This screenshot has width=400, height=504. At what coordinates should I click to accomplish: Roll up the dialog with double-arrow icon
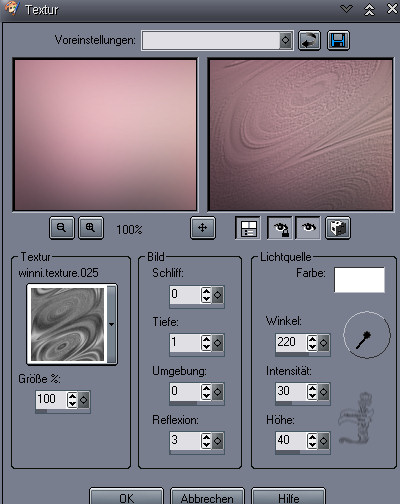coord(369,9)
